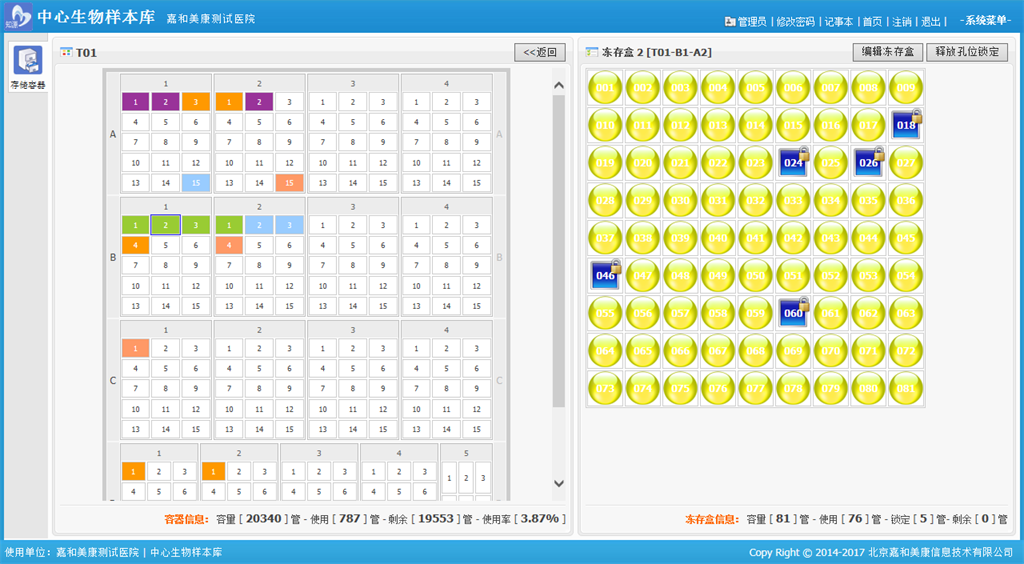Select locked tube position 024
1024x564 pixels.
tap(793, 162)
